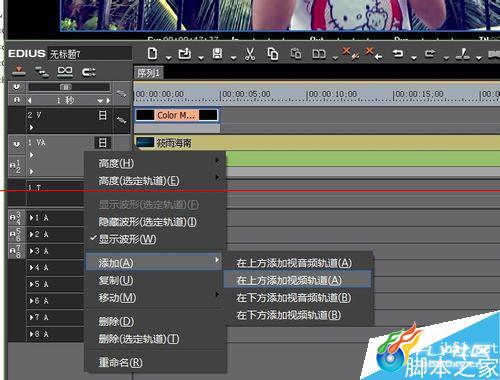
Task: Toggle the 2 V track video mute box
Action: coord(103,115)
